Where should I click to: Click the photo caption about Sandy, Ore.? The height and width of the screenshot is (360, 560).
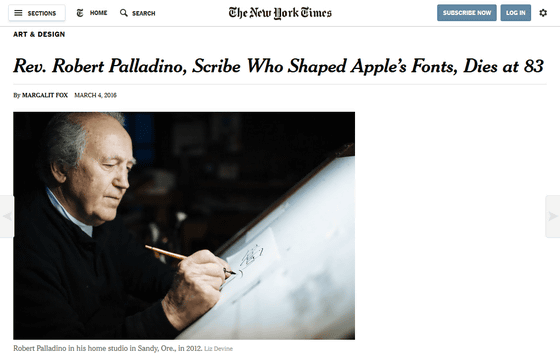click(x=108, y=348)
